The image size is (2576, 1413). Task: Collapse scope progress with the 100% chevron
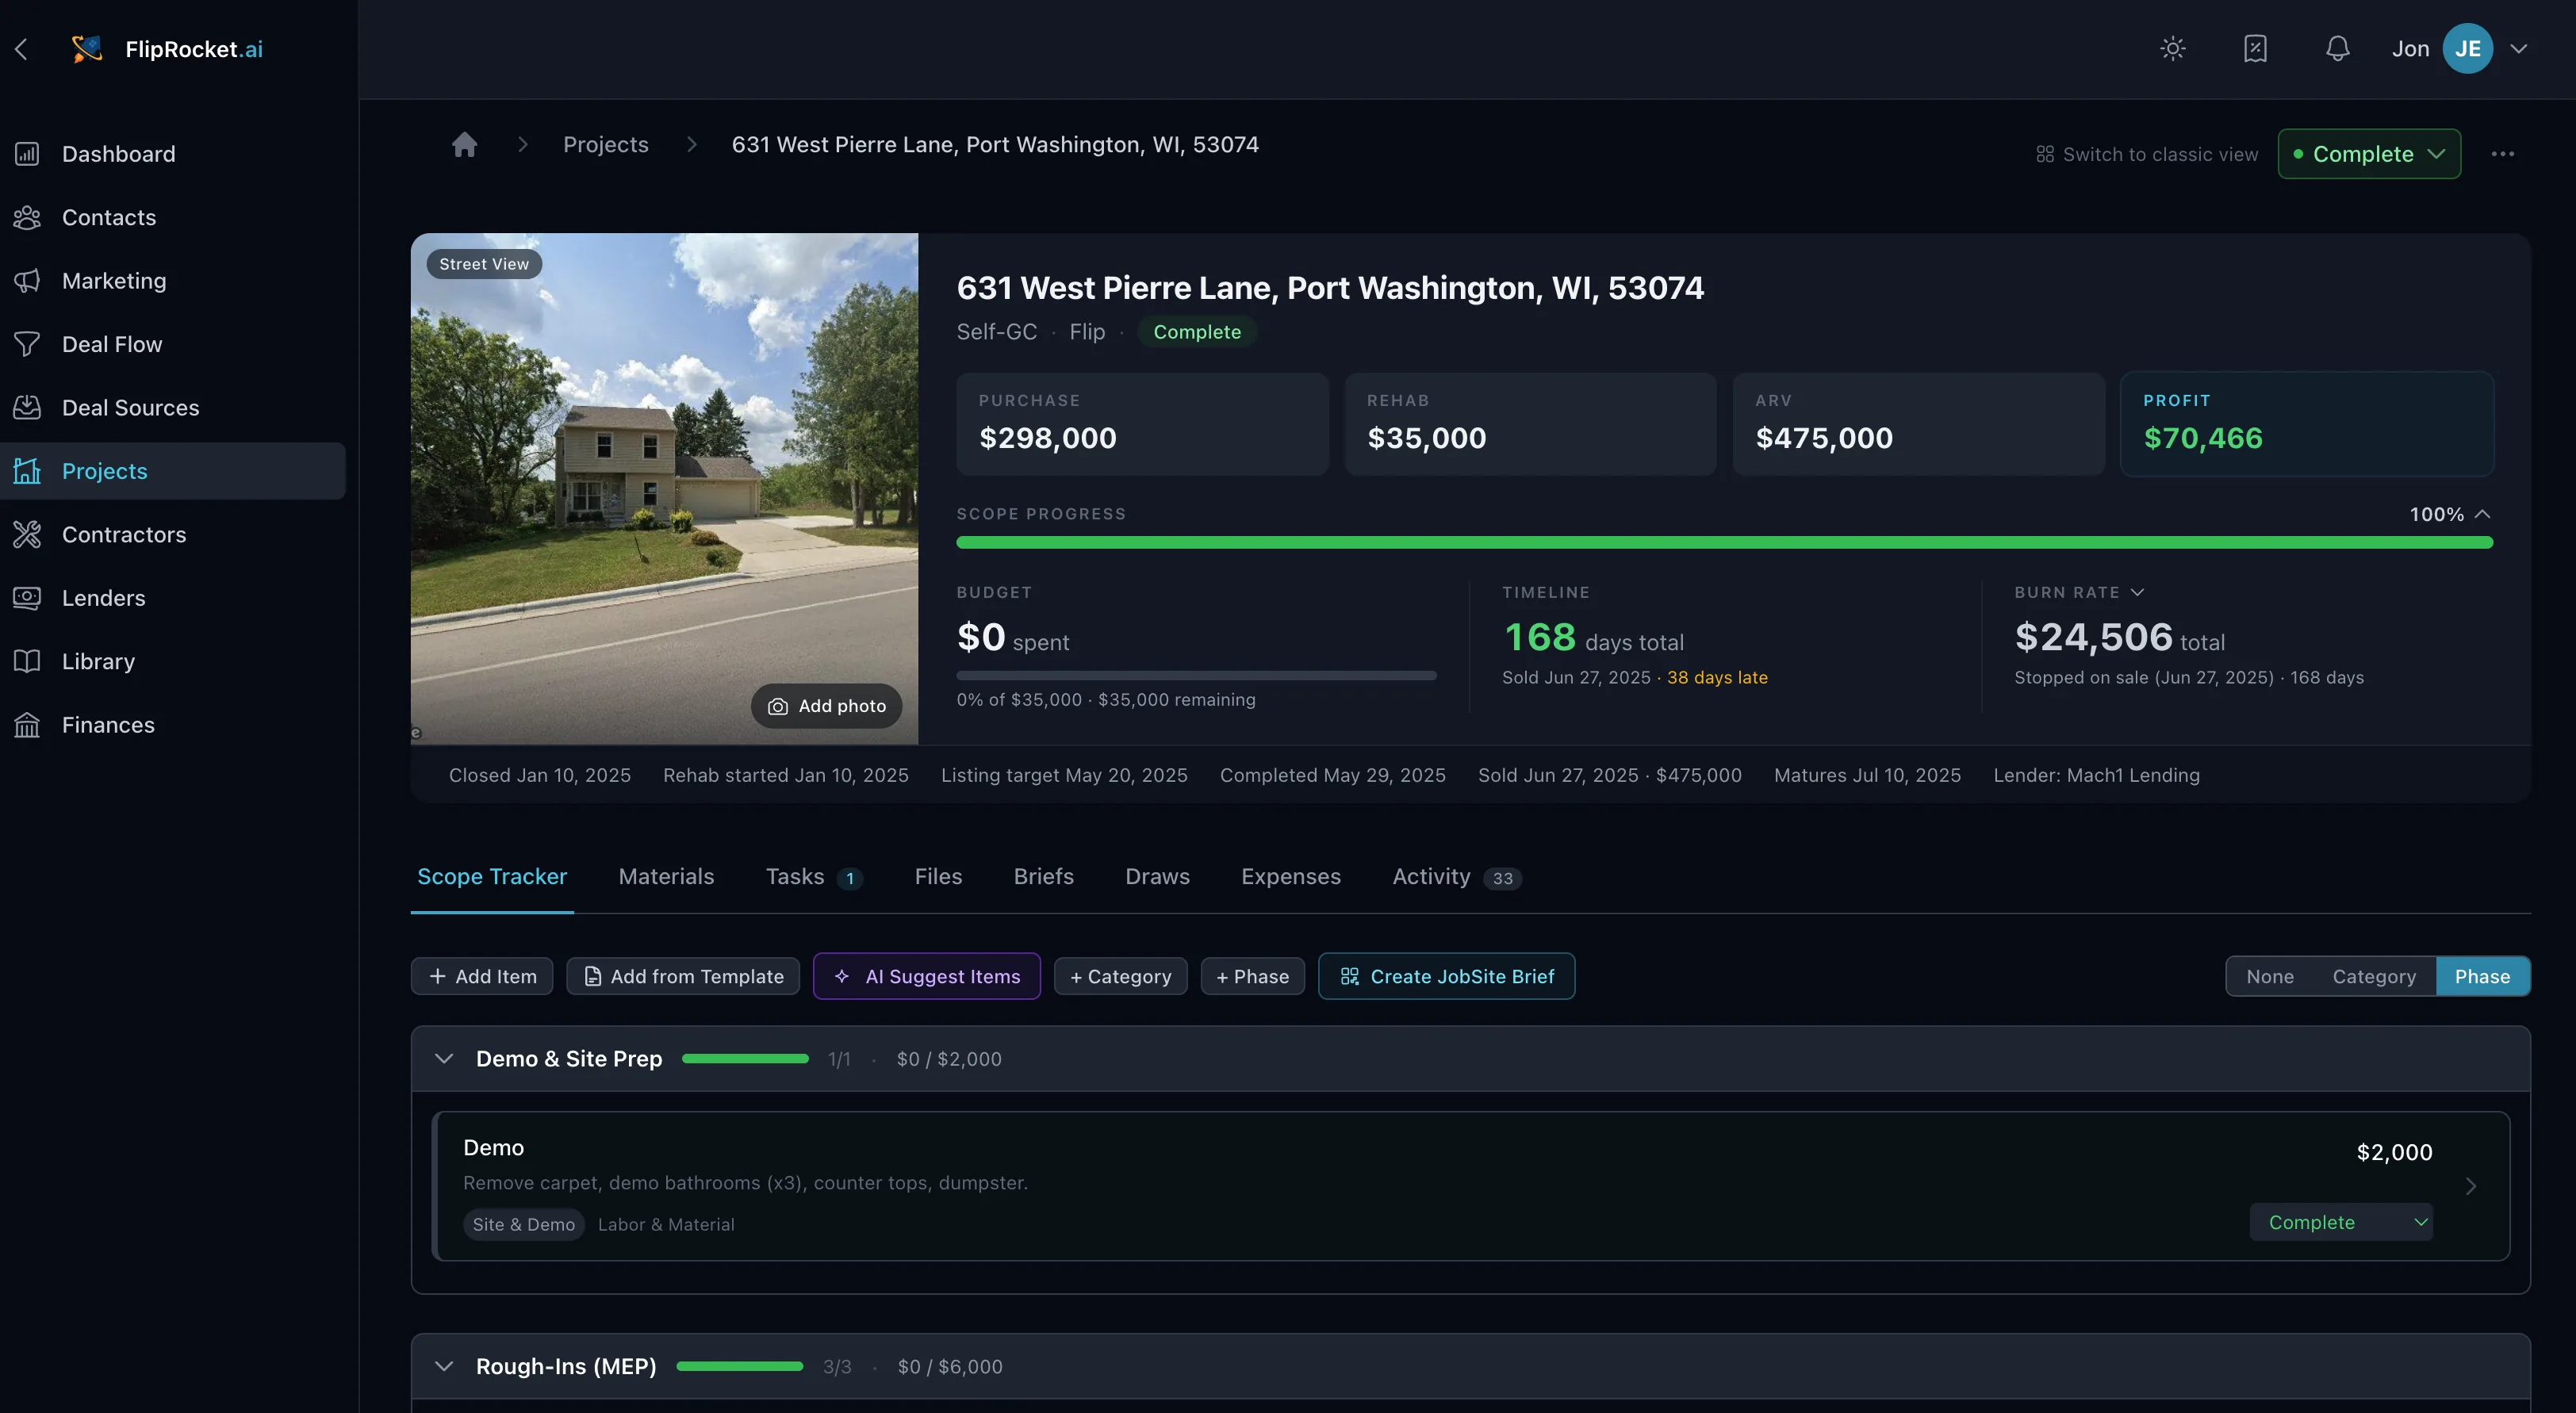(2481, 515)
